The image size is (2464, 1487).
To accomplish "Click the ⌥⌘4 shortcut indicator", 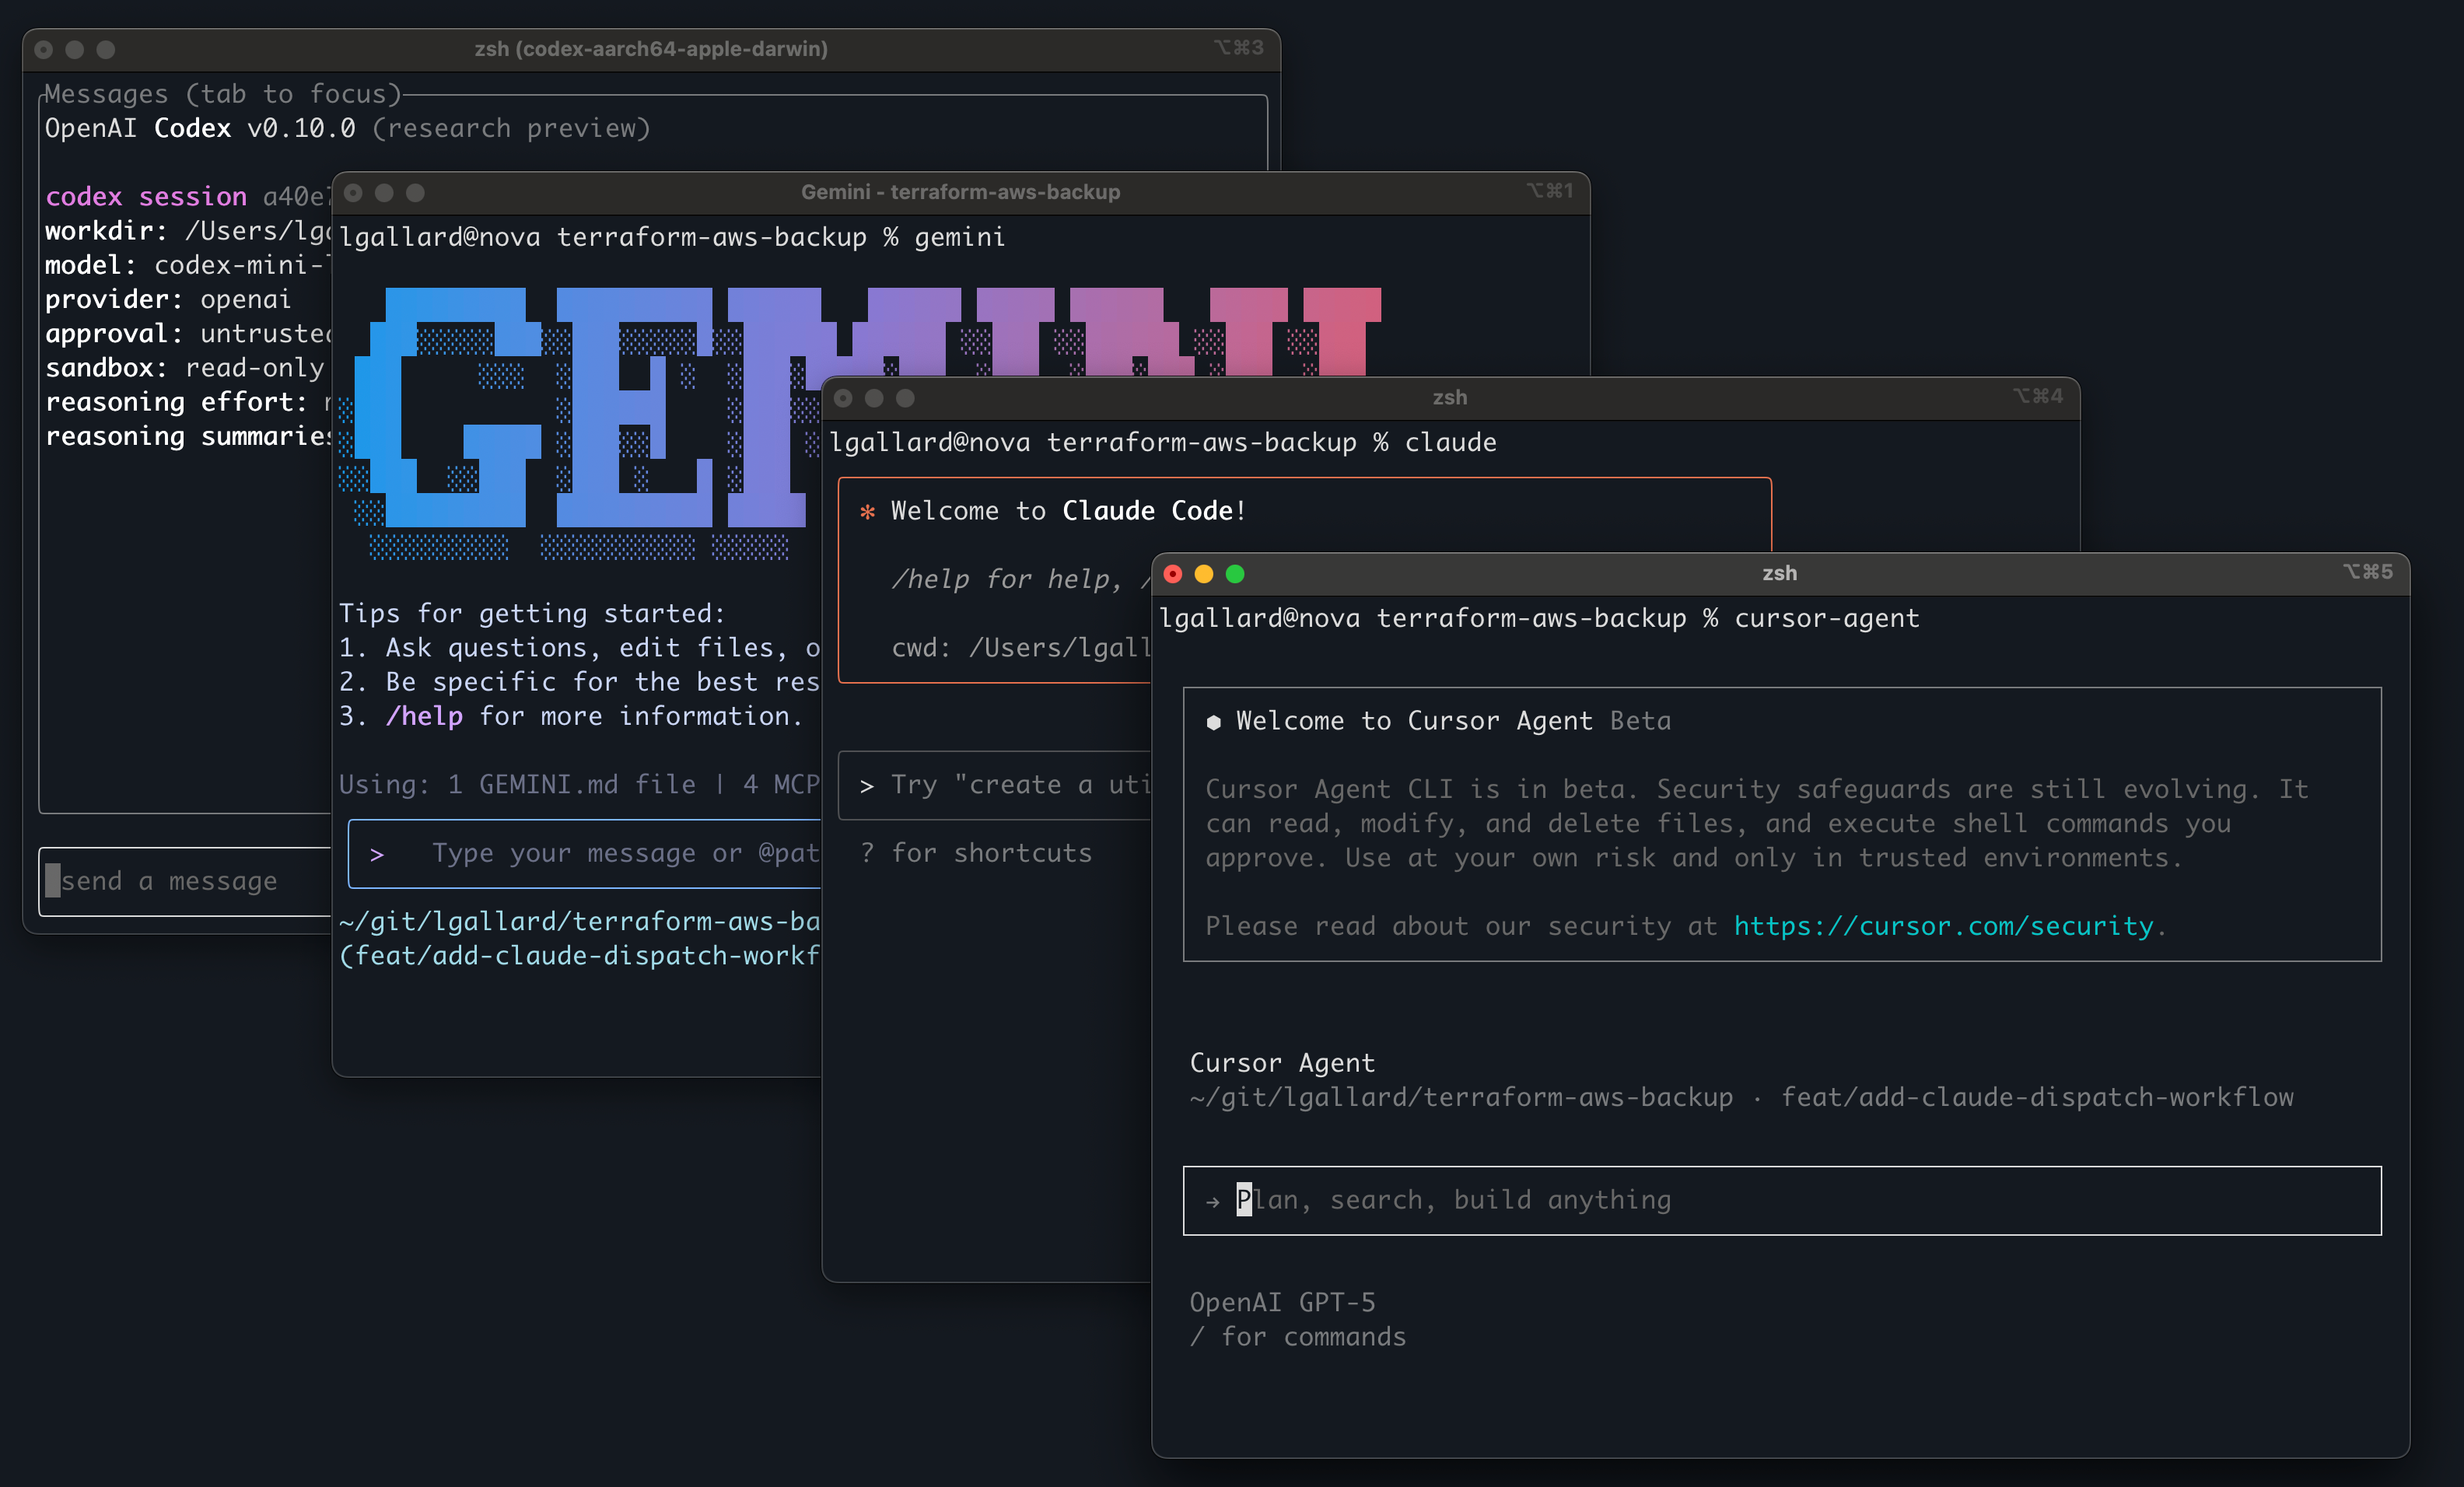I will point(2037,396).
